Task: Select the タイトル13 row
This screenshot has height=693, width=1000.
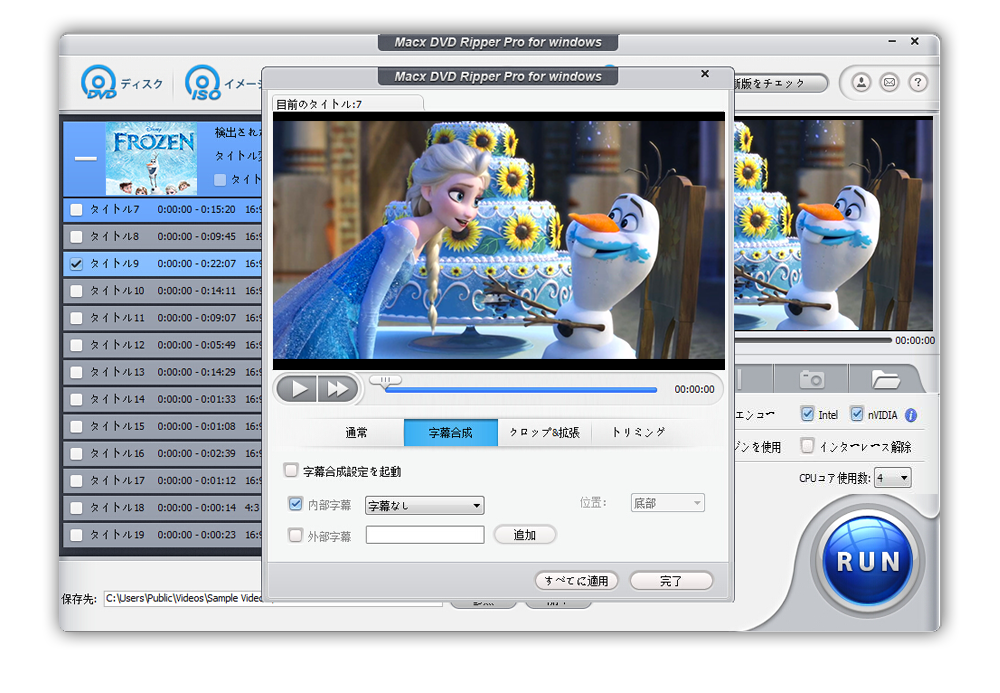Action: tap(163, 372)
